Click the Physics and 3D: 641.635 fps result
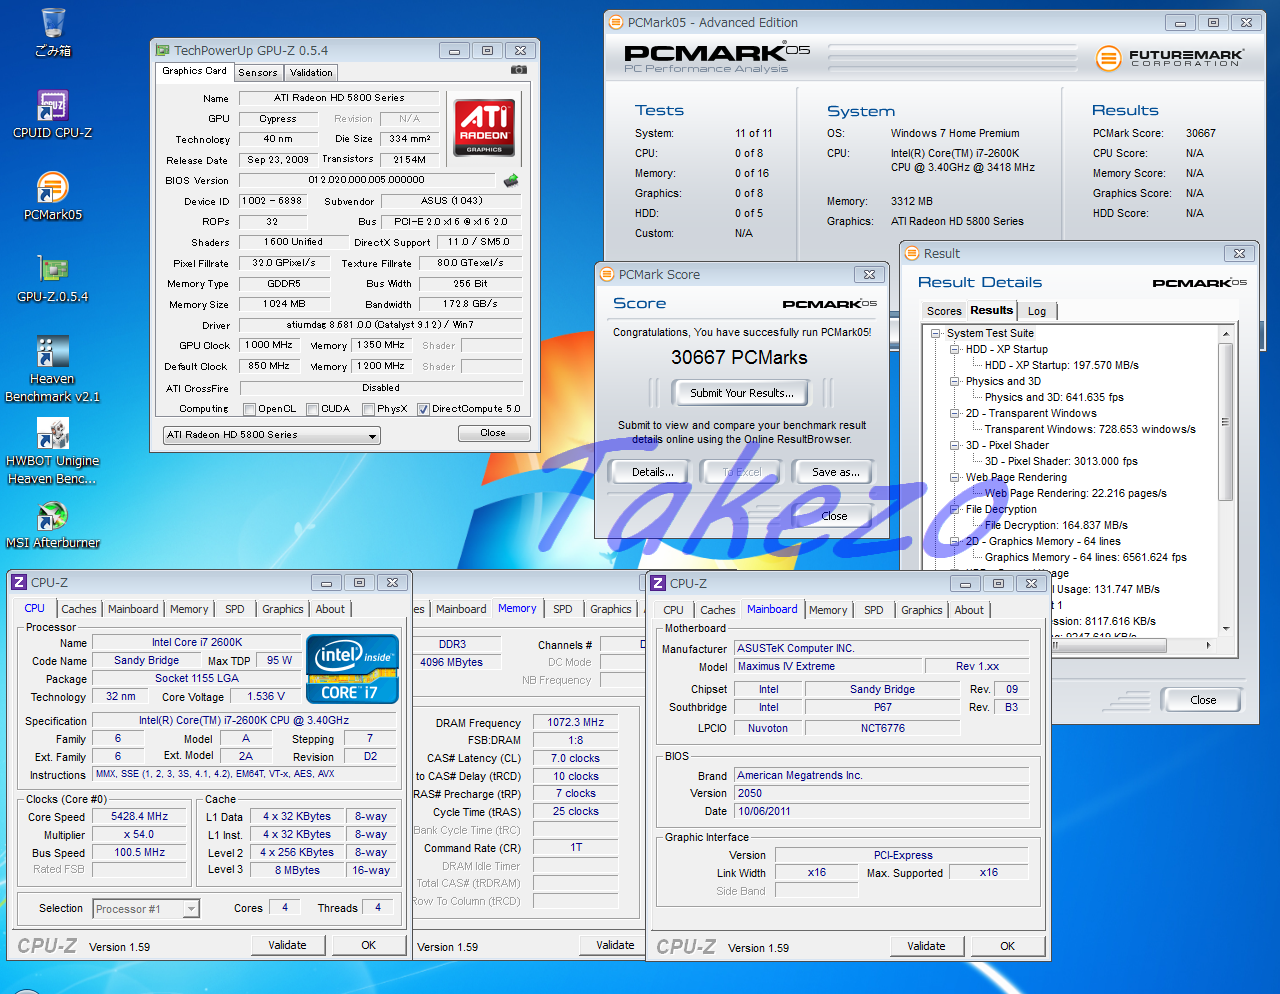The width and height of the screenshot is (1280, 994). [1054, 397]
